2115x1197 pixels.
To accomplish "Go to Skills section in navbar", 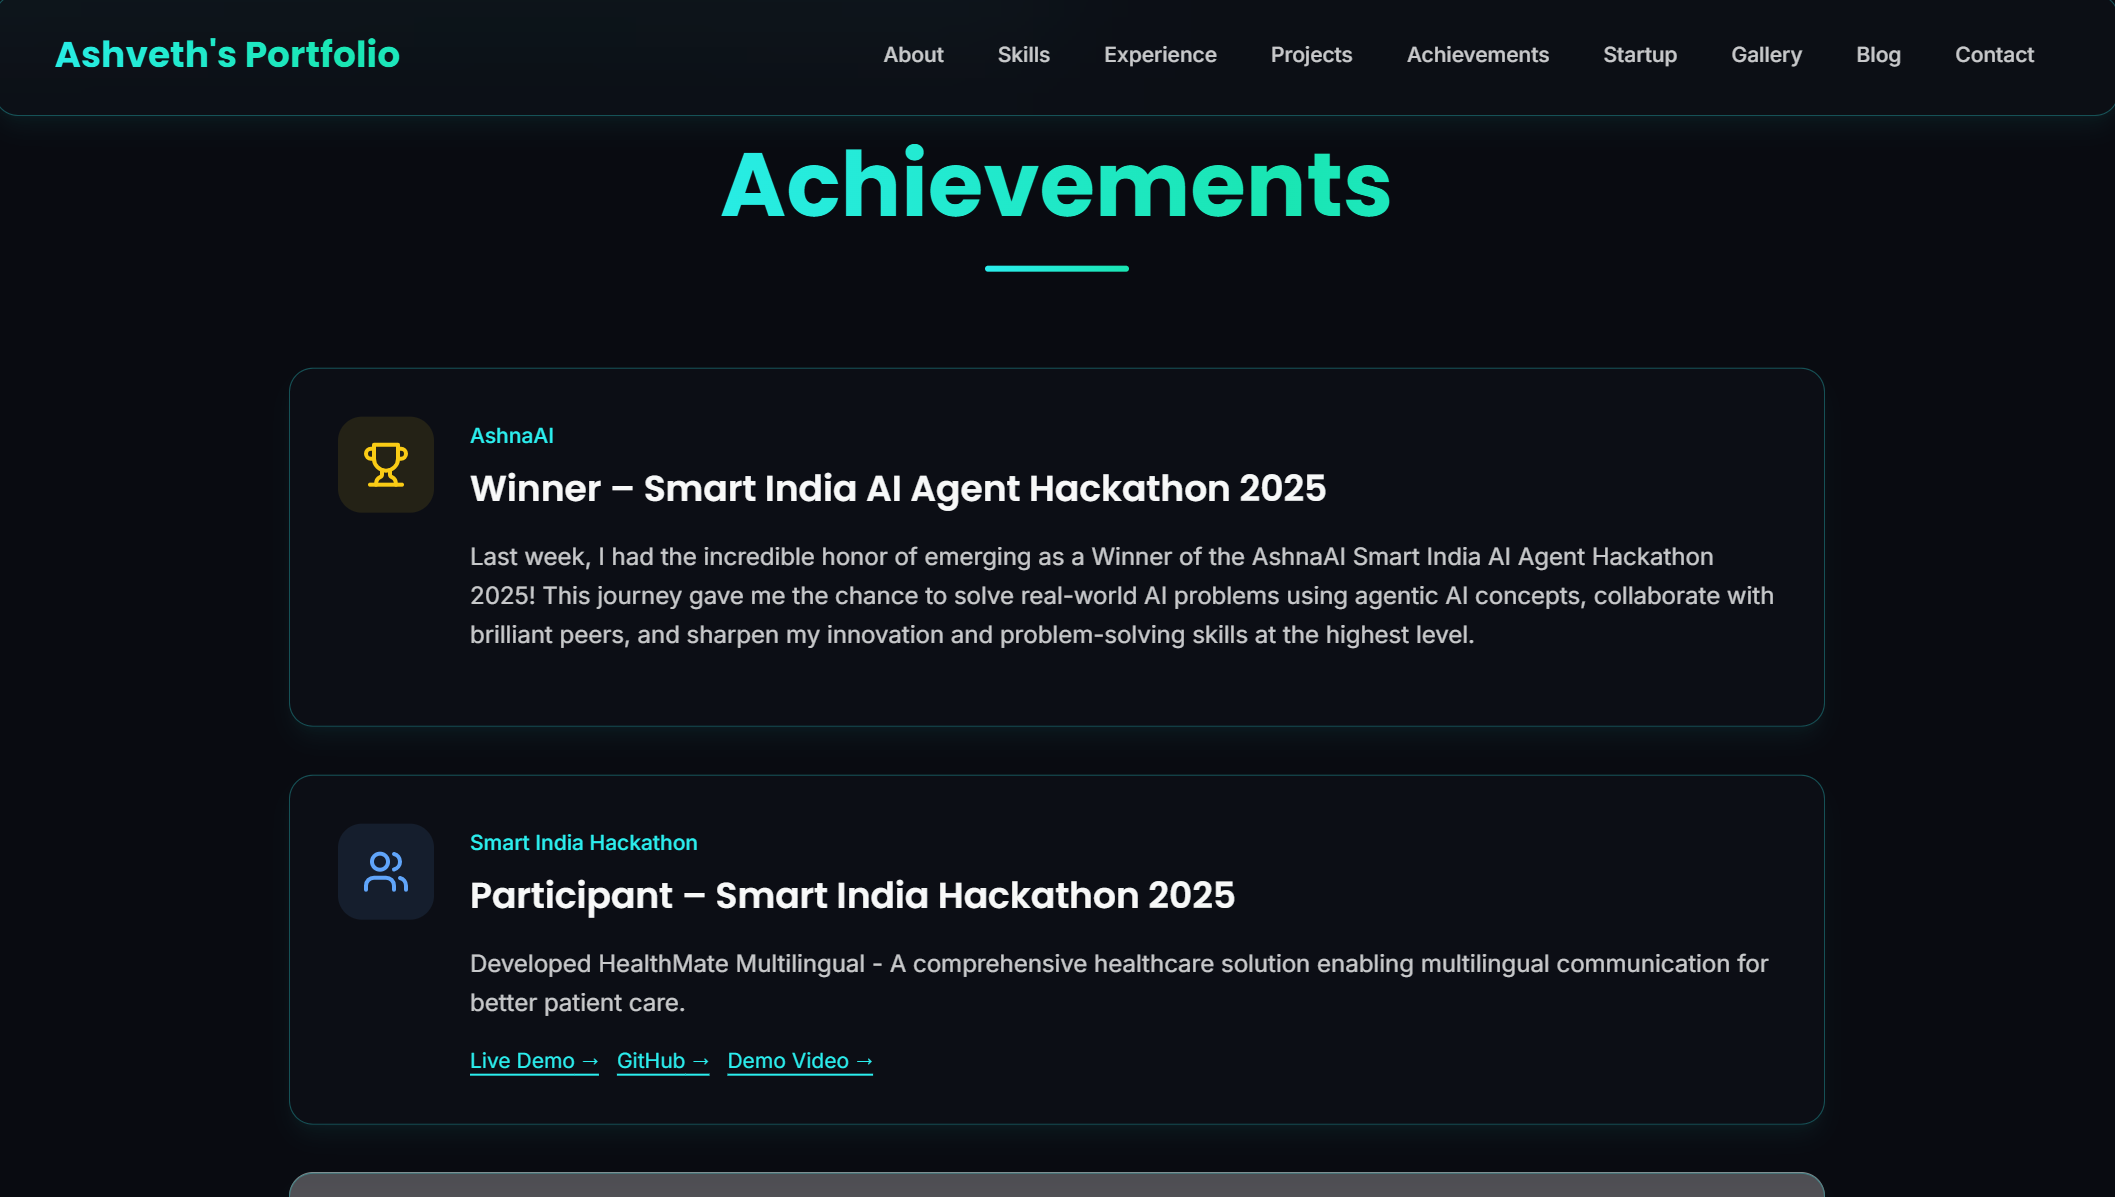I will 1023,55.
